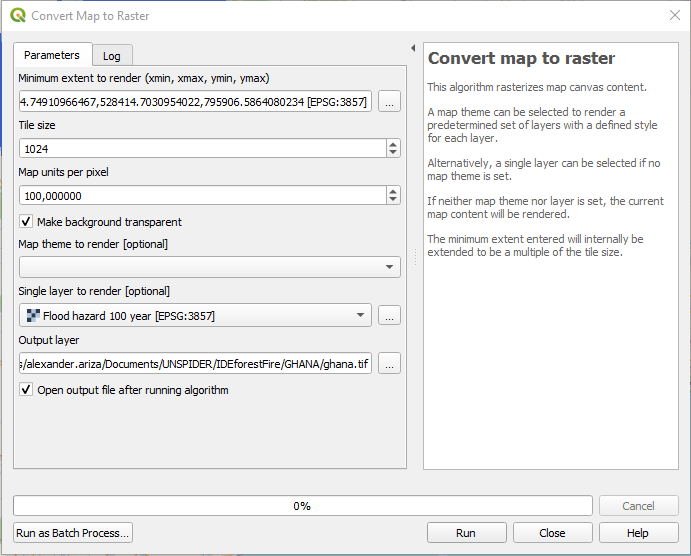Image resolution: width=691 pixels, height=556 pixels.
Task: Select the Parameters tab
Action: point(52,55)
